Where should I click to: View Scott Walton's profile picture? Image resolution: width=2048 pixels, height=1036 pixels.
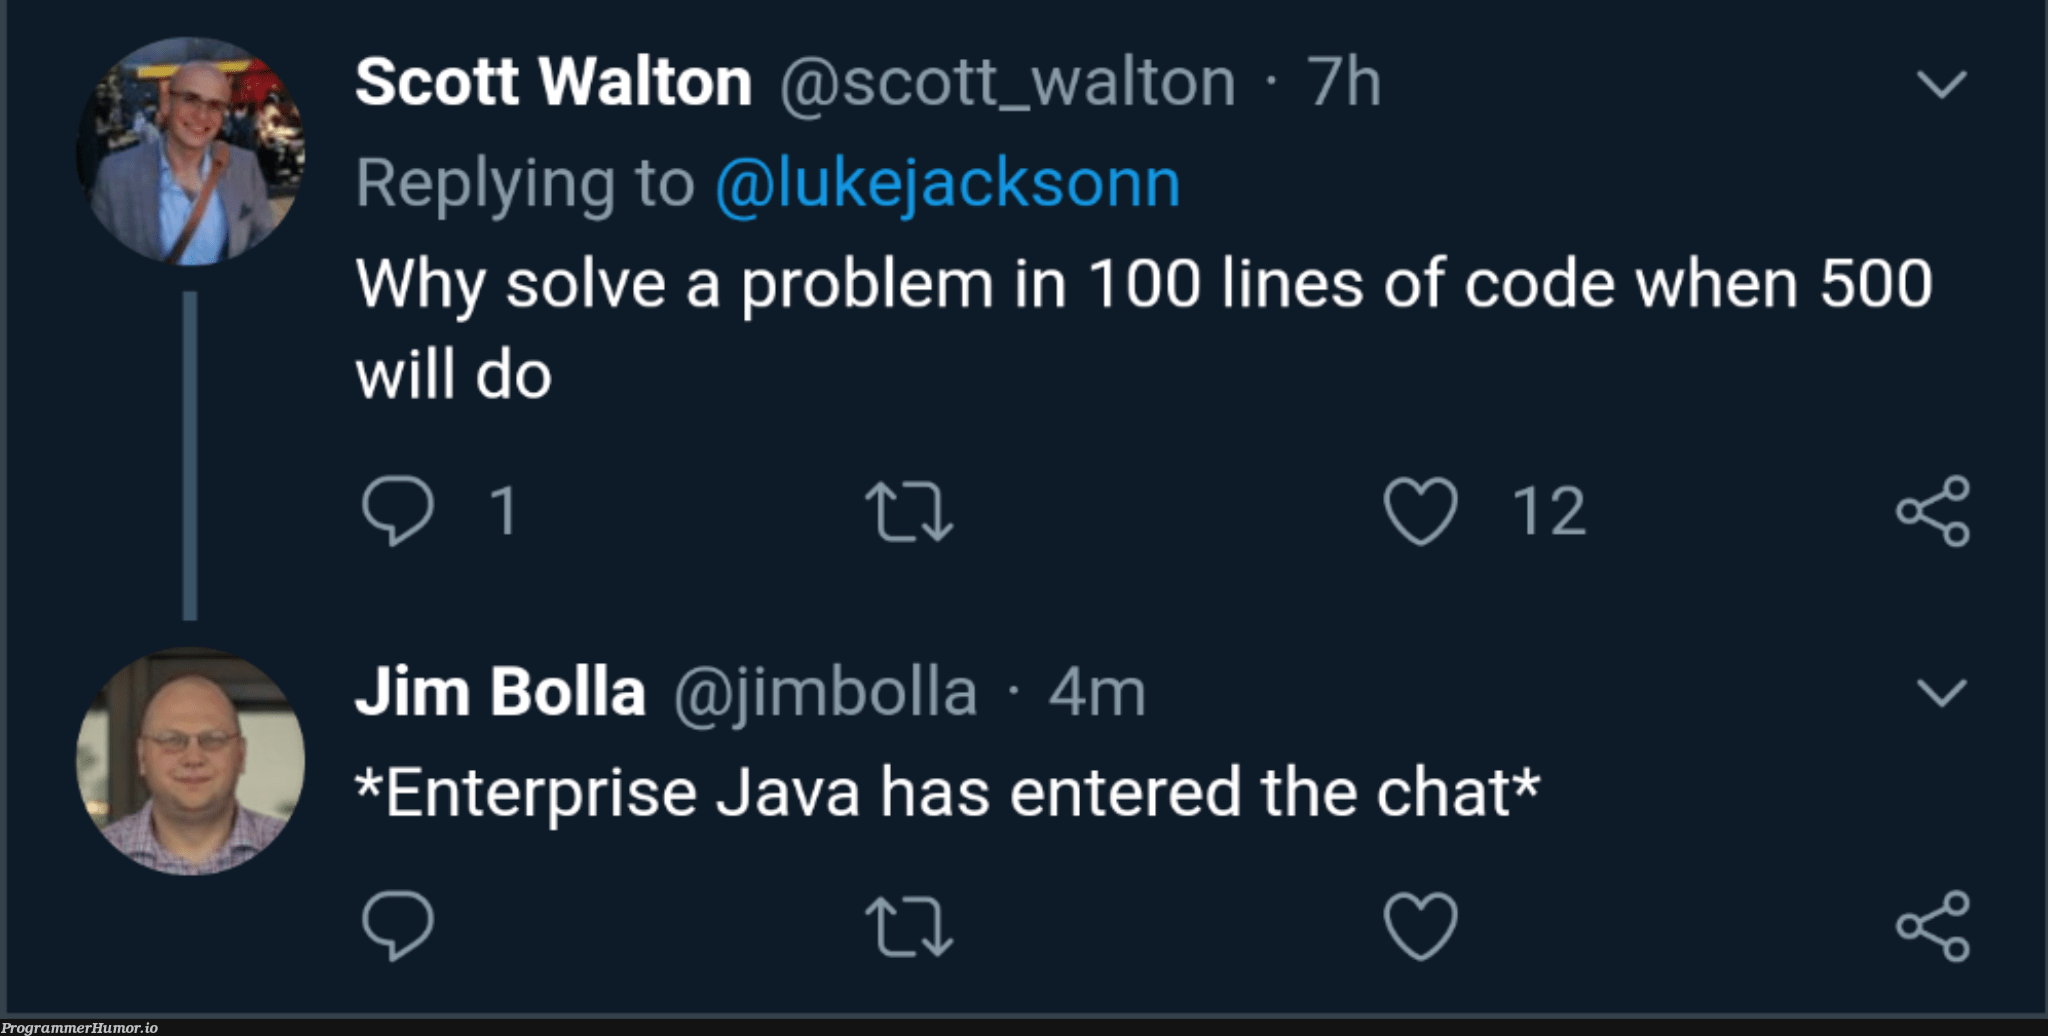tap(190, 152)
